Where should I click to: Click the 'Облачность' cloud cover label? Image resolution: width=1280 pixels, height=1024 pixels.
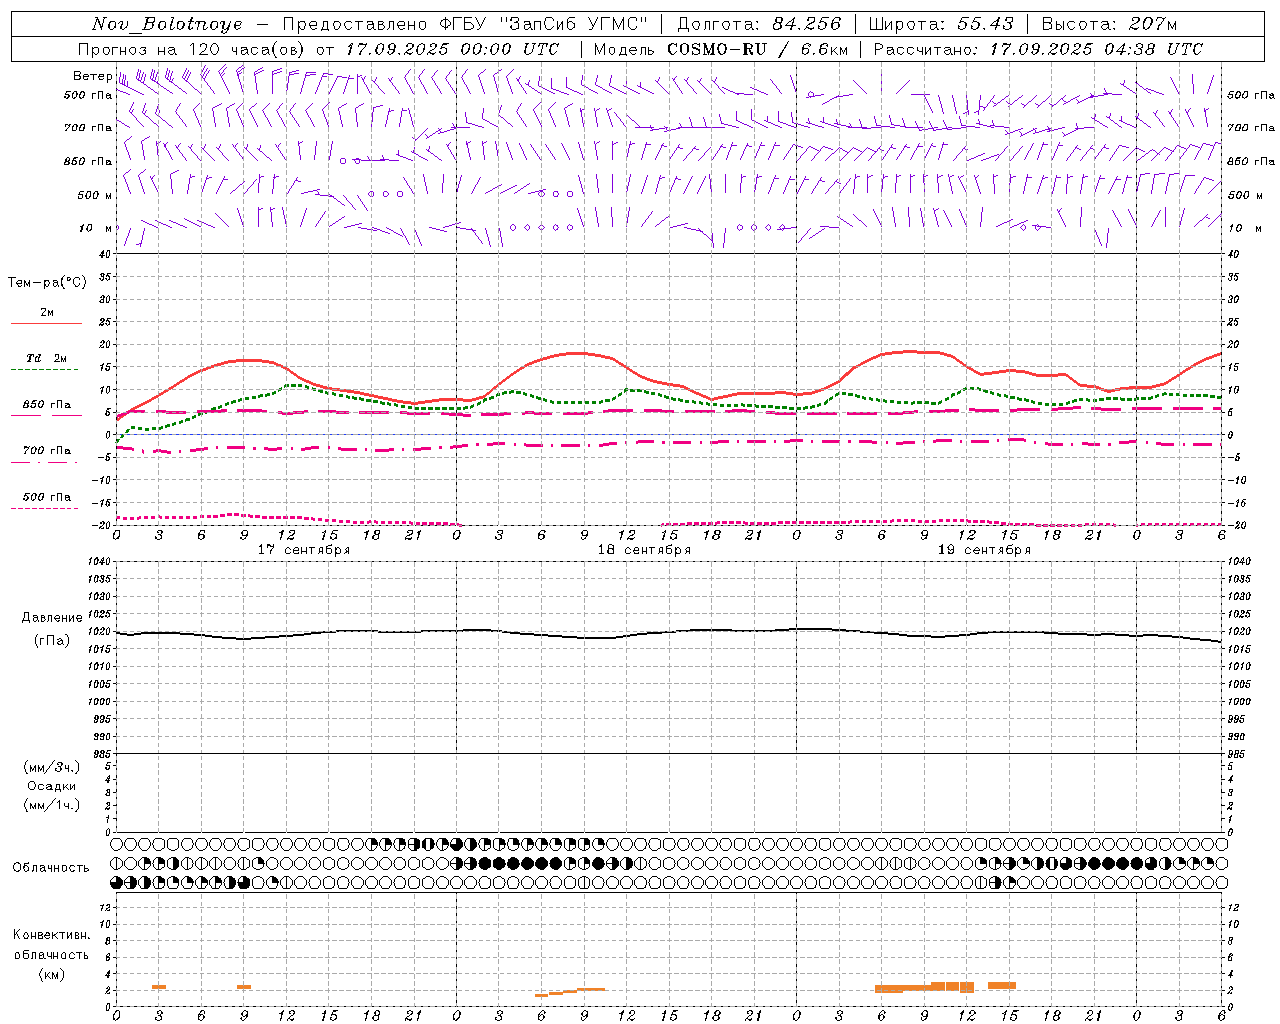[51, 868]
